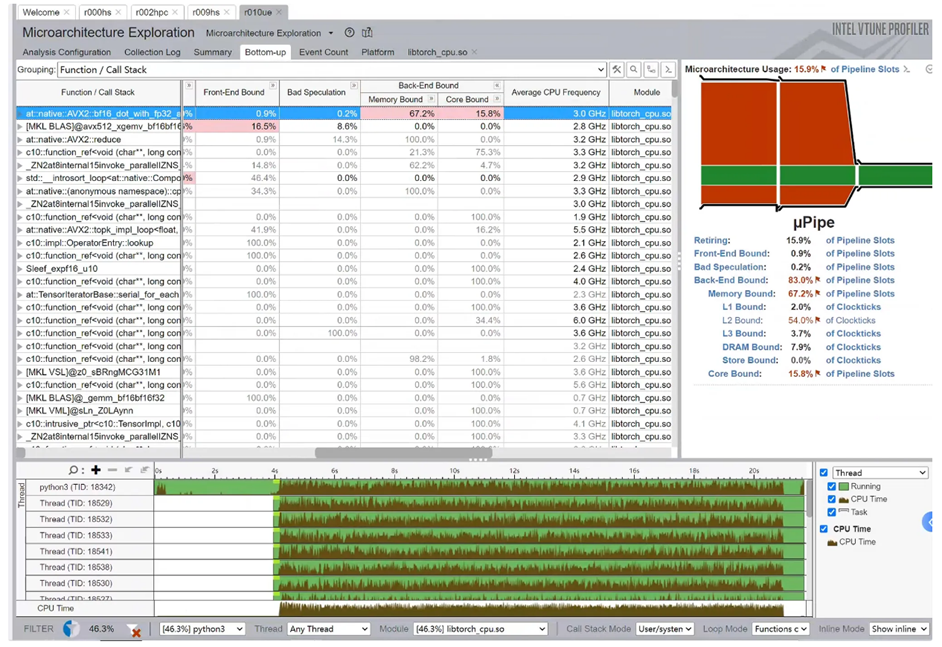Click the filter pie chart icon
Image resolution: width=942 pixels, height=647 pixels.
coord(71,628)
